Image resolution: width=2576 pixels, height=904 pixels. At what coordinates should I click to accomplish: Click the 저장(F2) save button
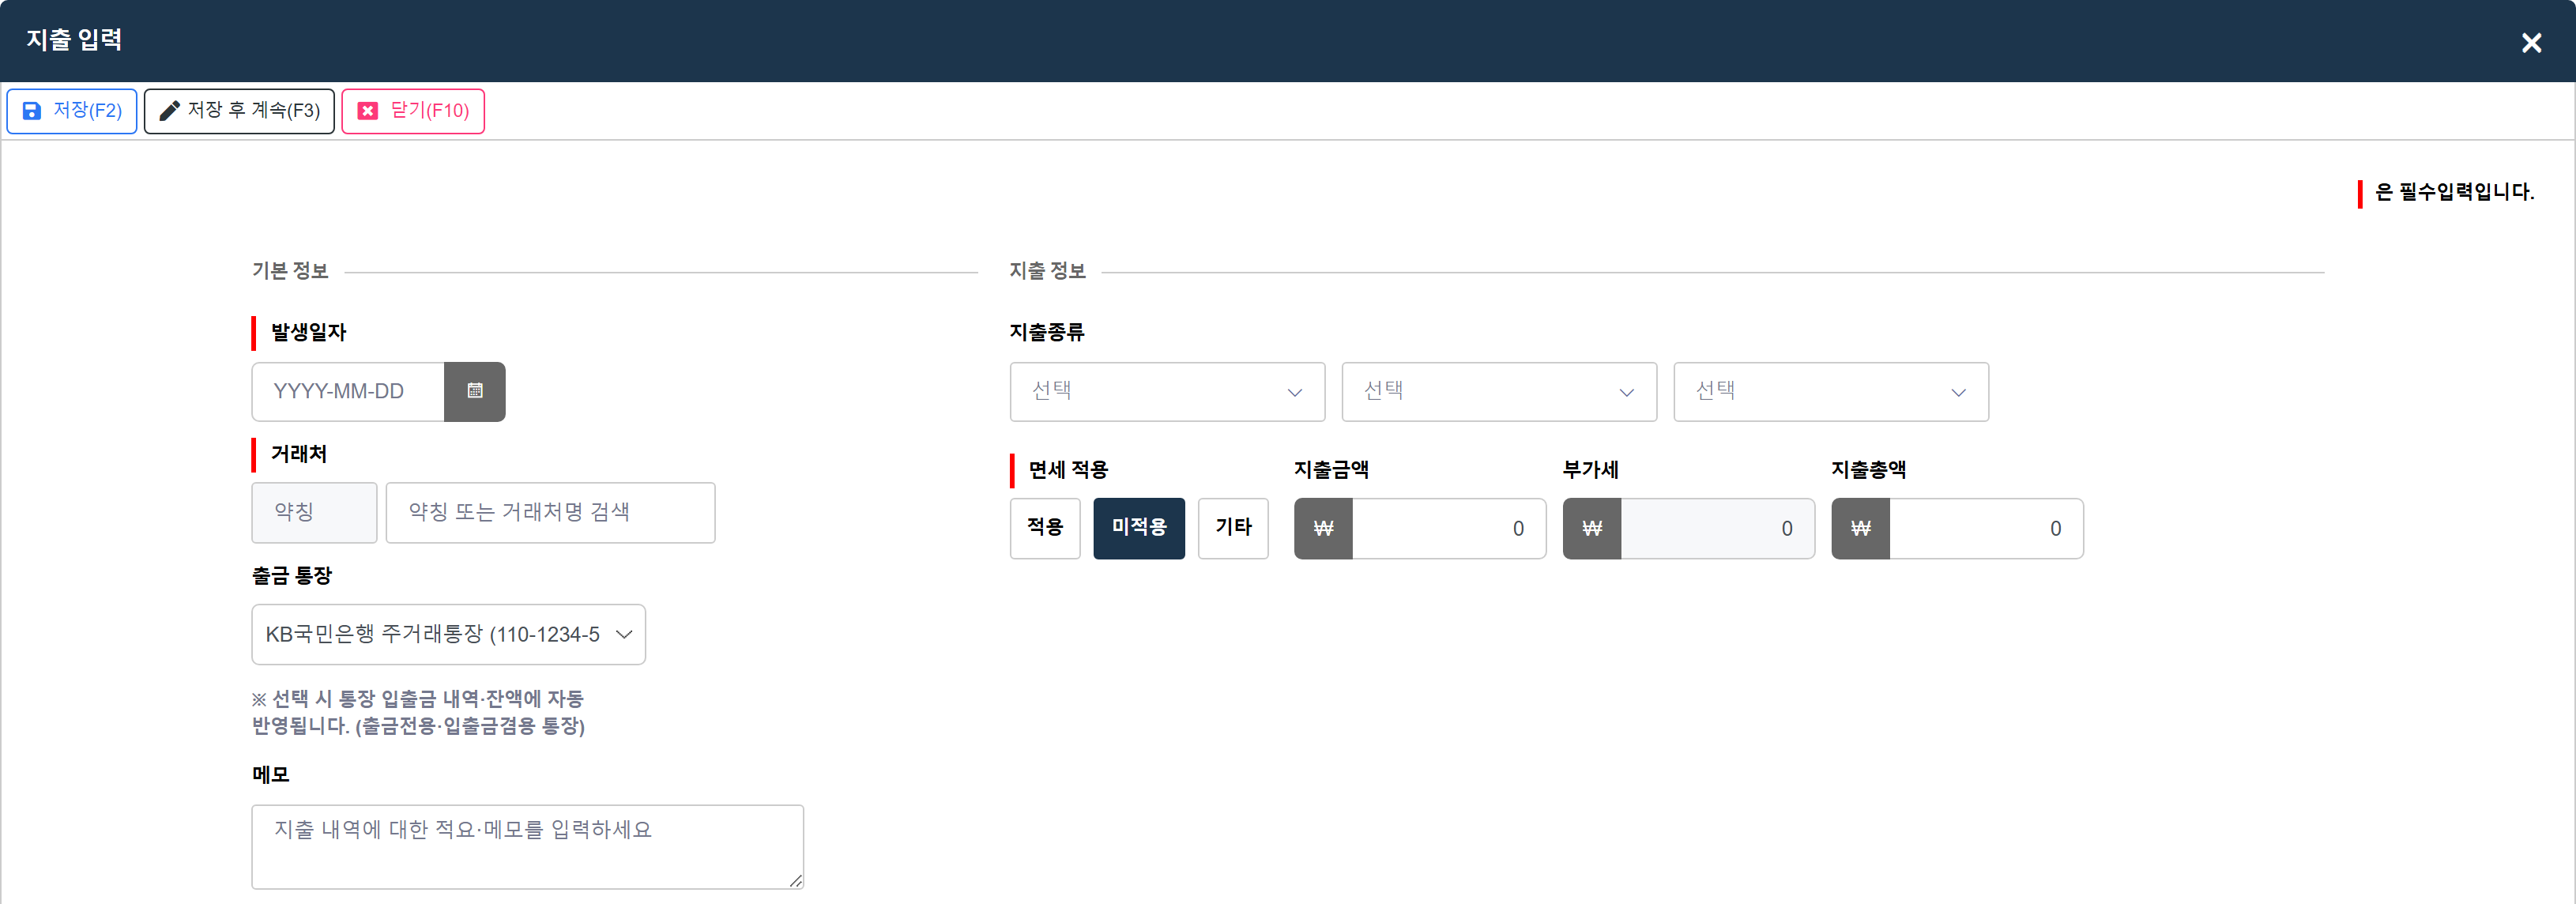pyautogui.click(x=72, y=111)
